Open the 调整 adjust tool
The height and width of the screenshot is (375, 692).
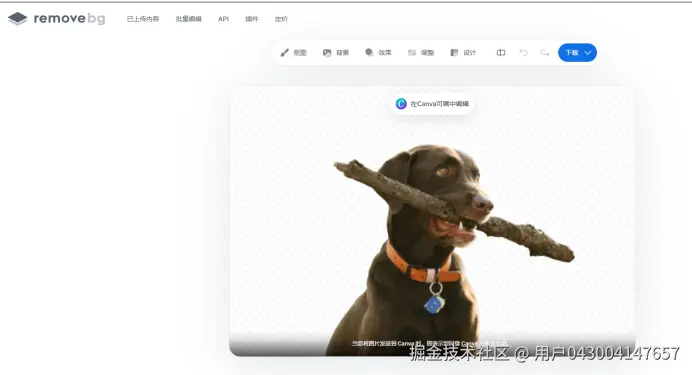[421, 52]
